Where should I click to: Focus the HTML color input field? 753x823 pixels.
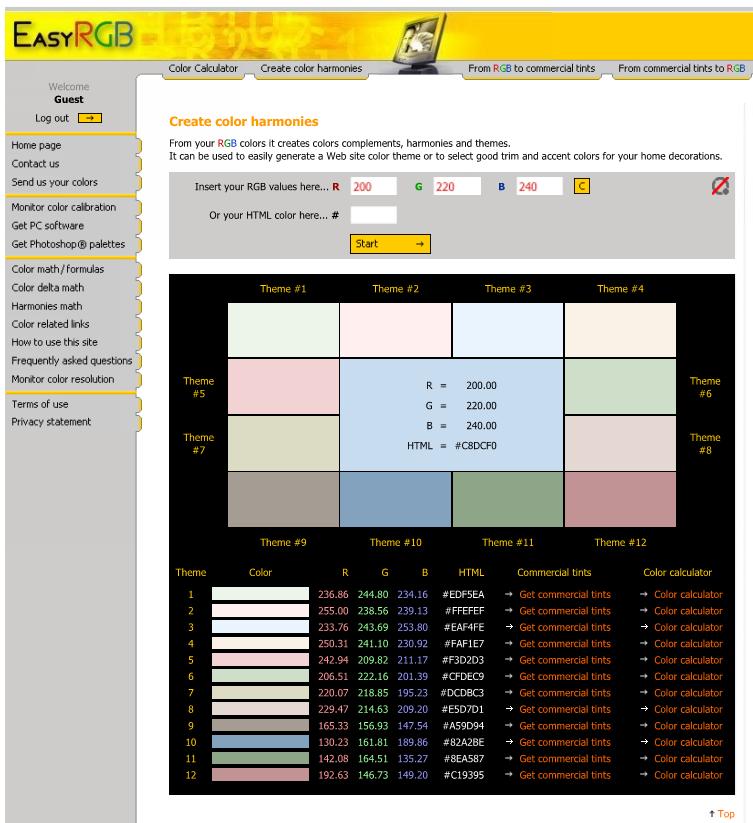tap(373, 215)
